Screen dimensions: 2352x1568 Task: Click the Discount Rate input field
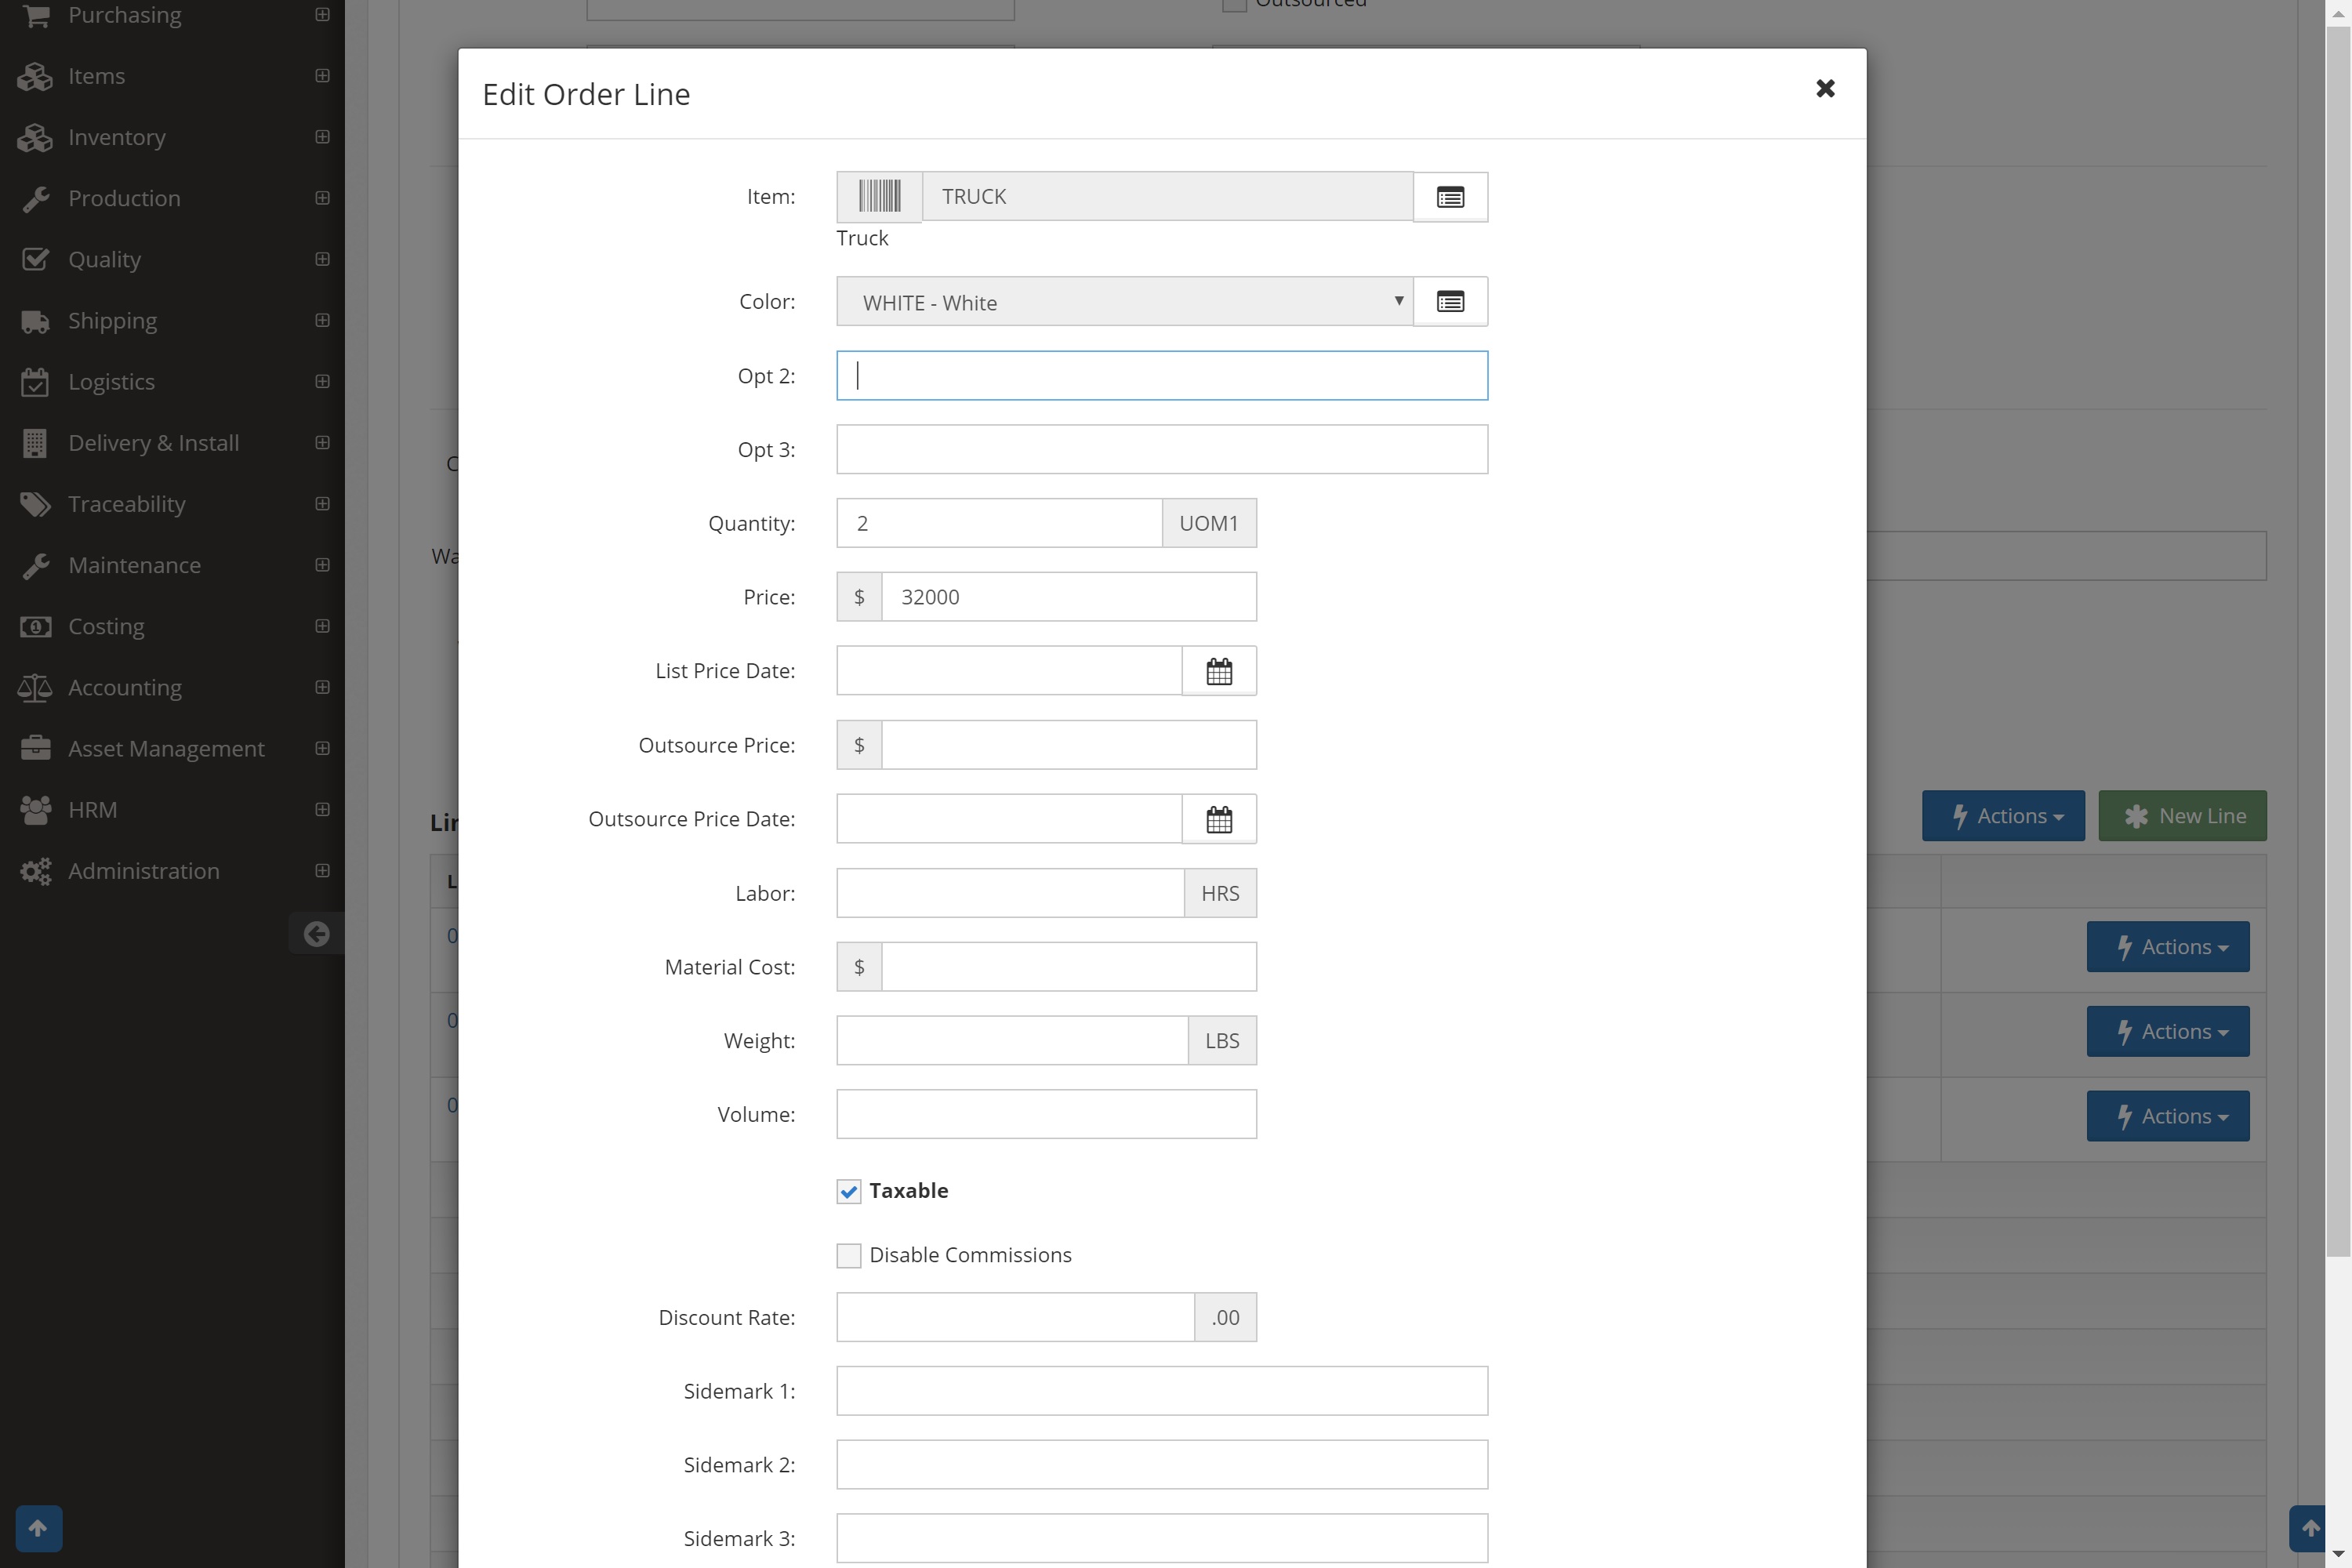tap(1015, 1317)
